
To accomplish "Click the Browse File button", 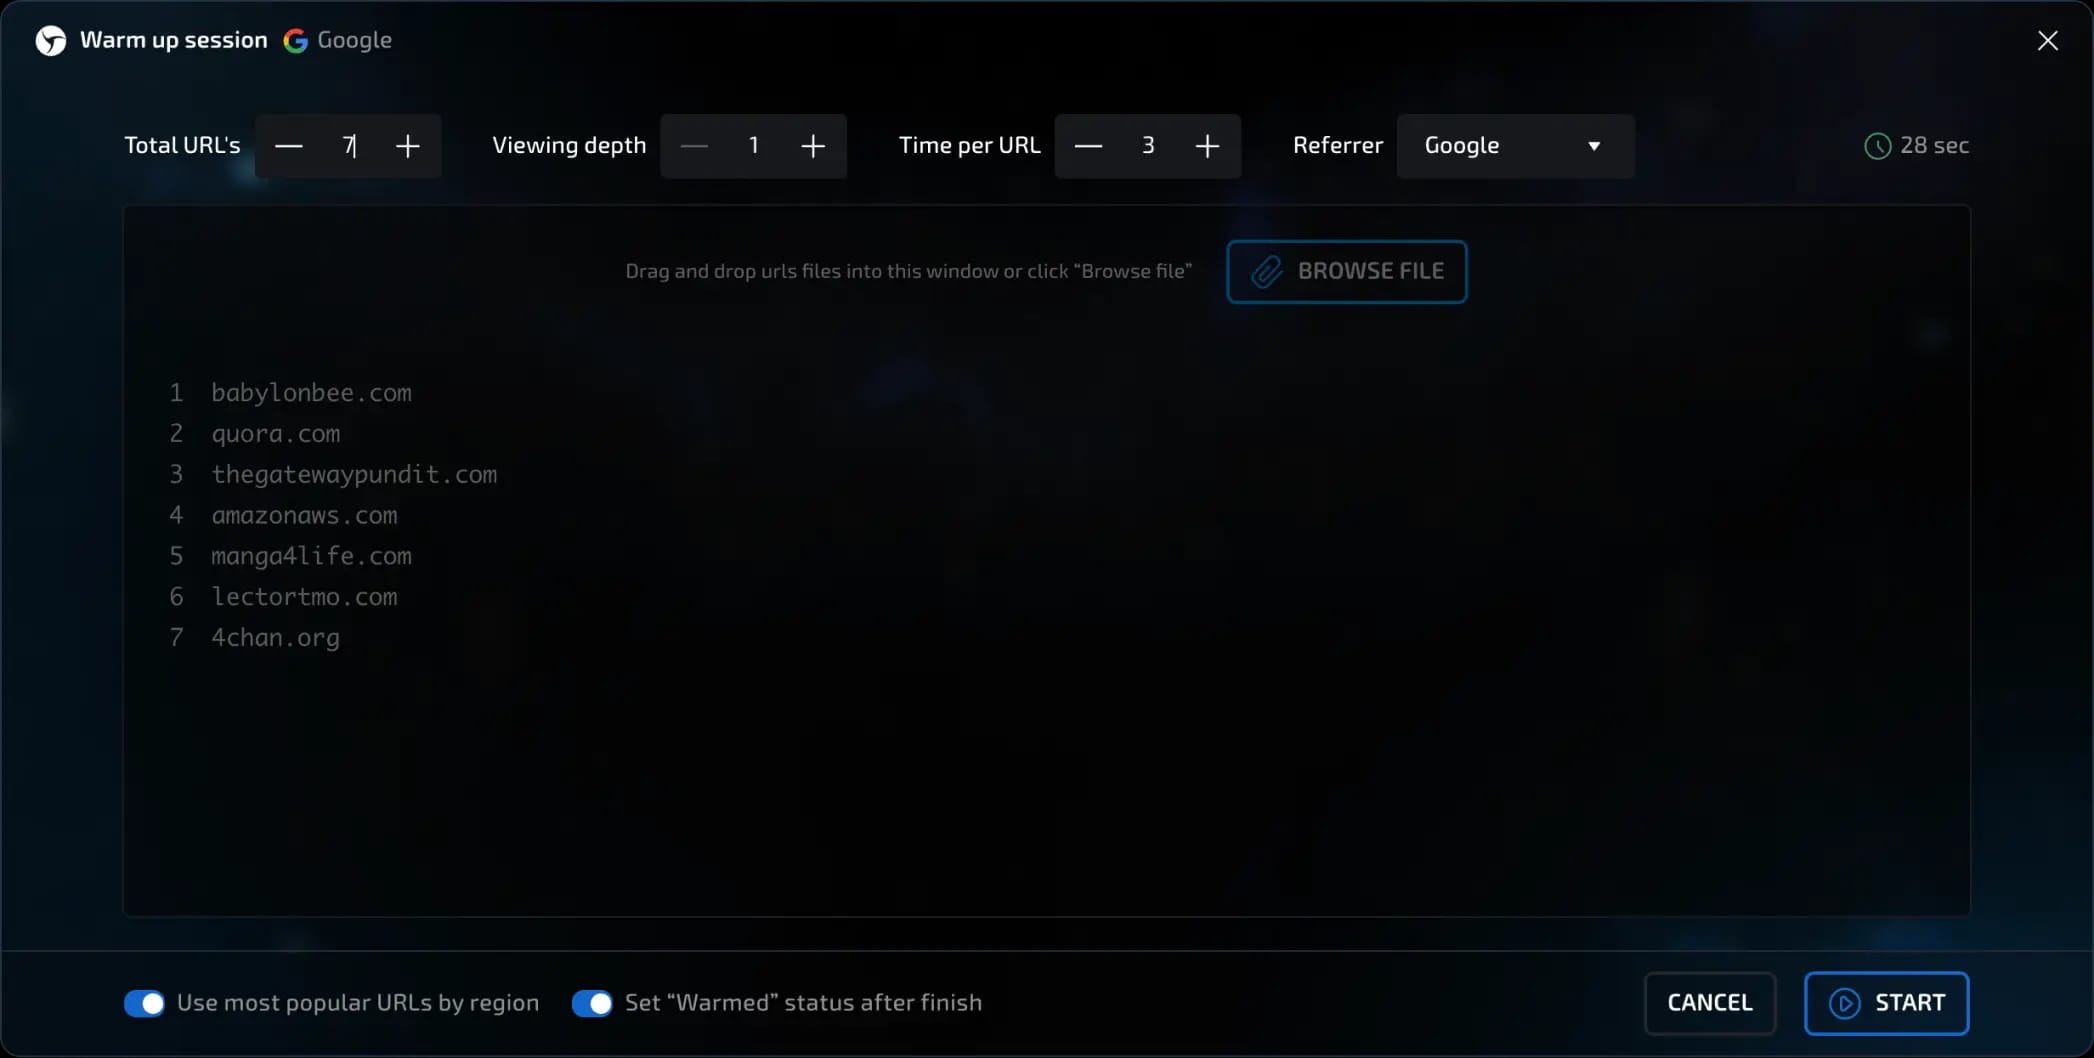I will click(1346, 271).
